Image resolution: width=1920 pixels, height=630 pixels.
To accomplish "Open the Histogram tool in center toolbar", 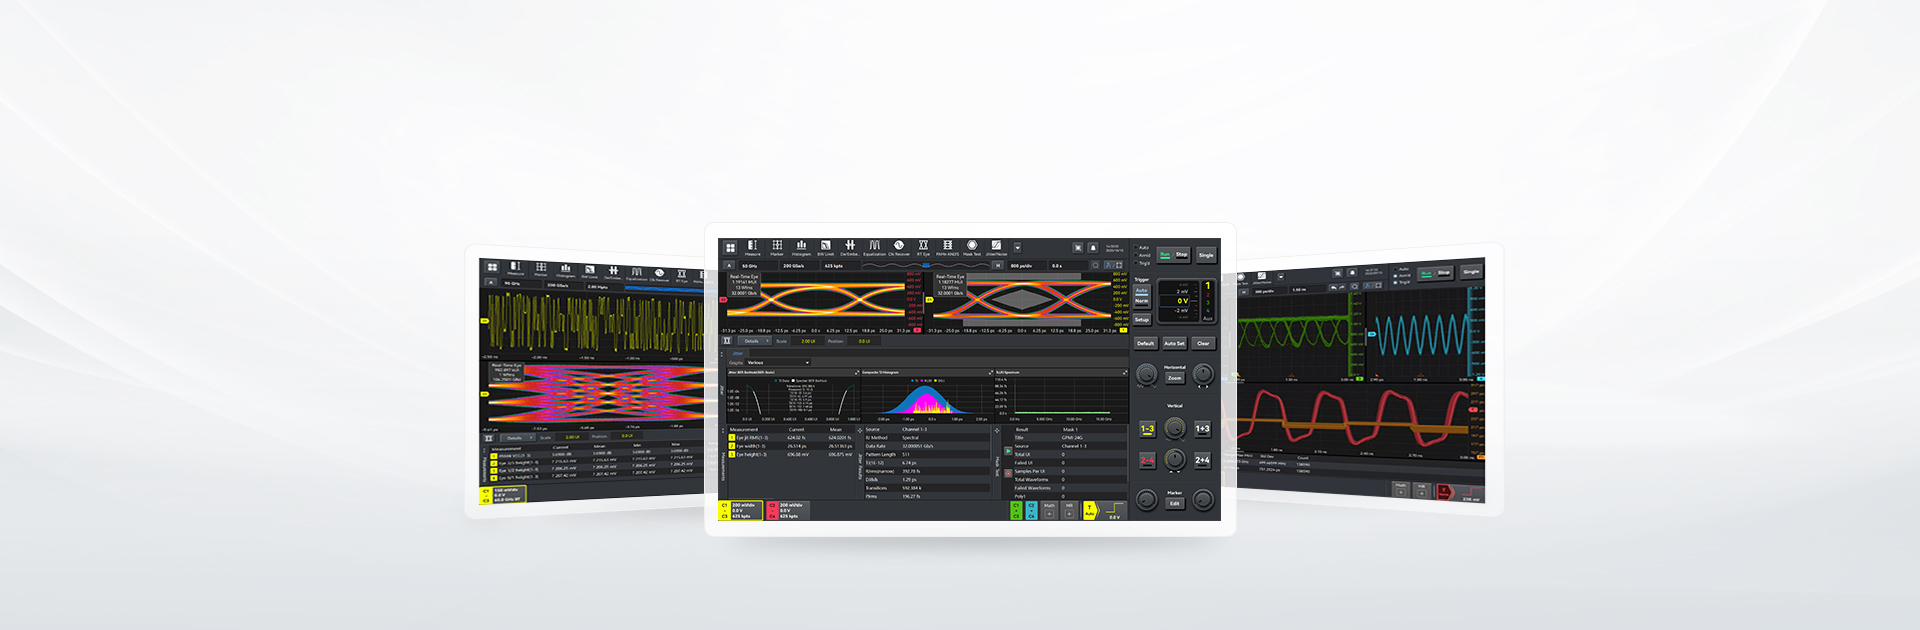I will [x=801, y=247].
